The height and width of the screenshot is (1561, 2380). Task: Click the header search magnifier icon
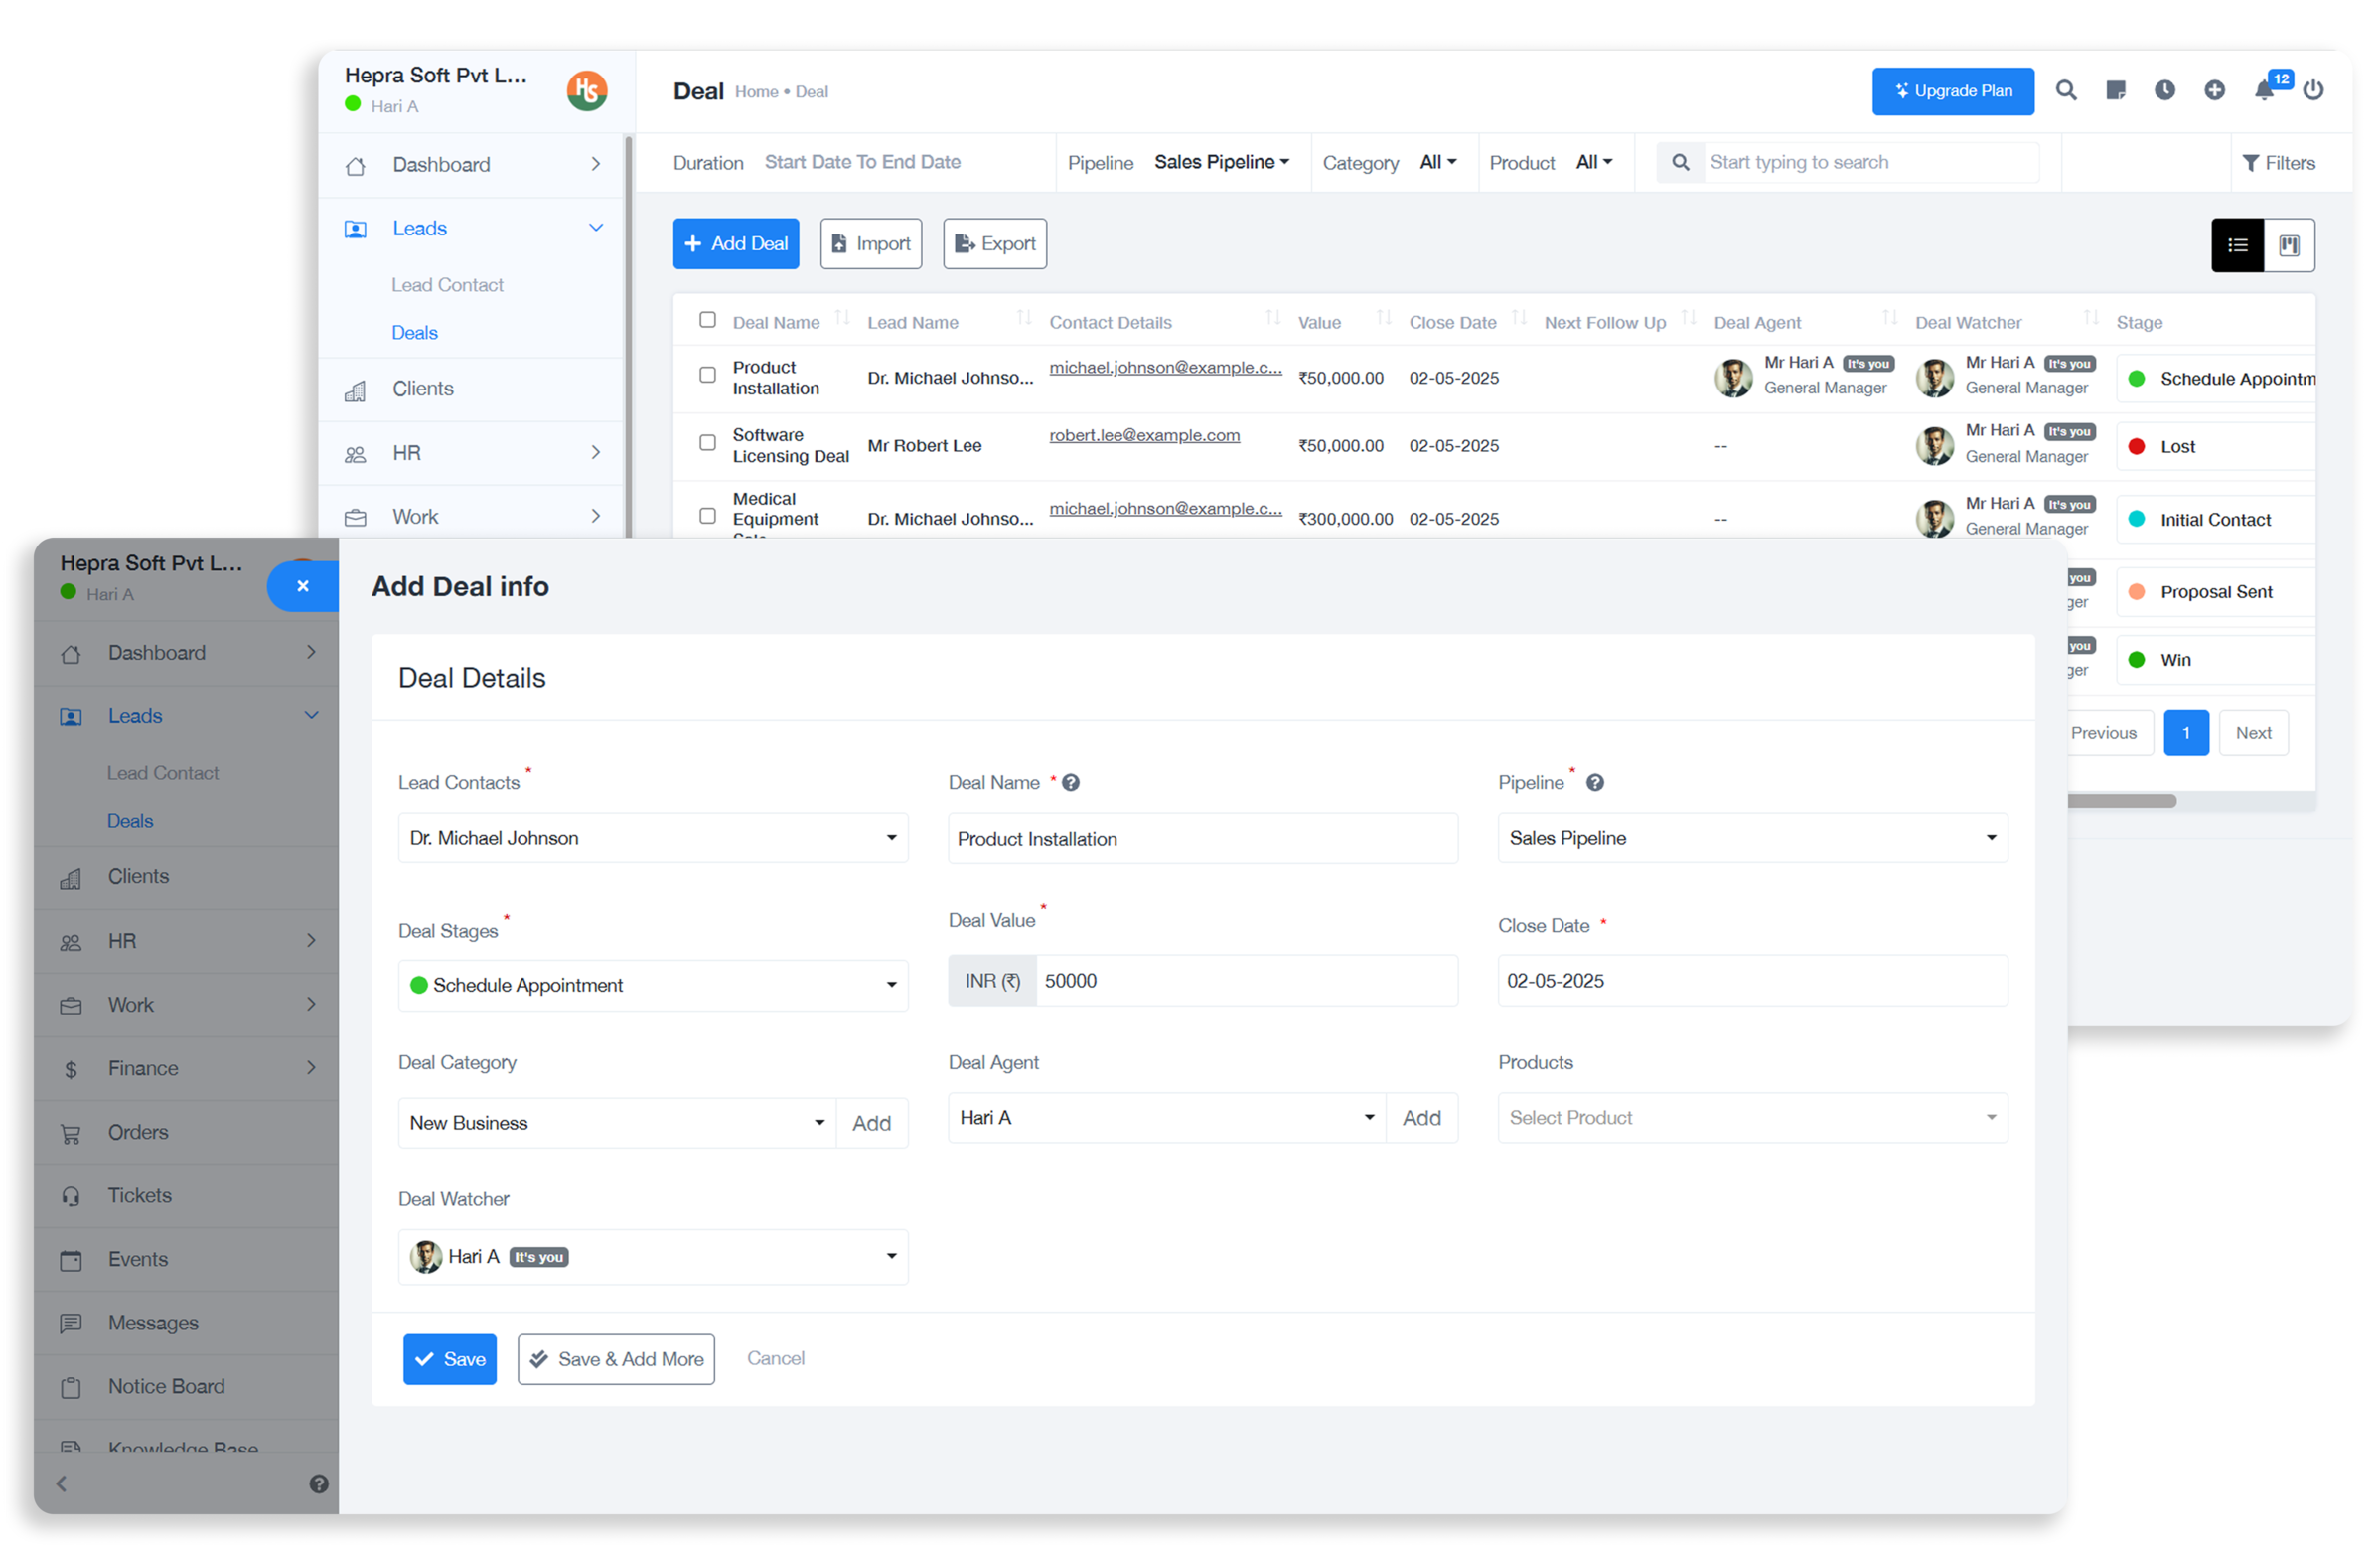(2066, 91)
